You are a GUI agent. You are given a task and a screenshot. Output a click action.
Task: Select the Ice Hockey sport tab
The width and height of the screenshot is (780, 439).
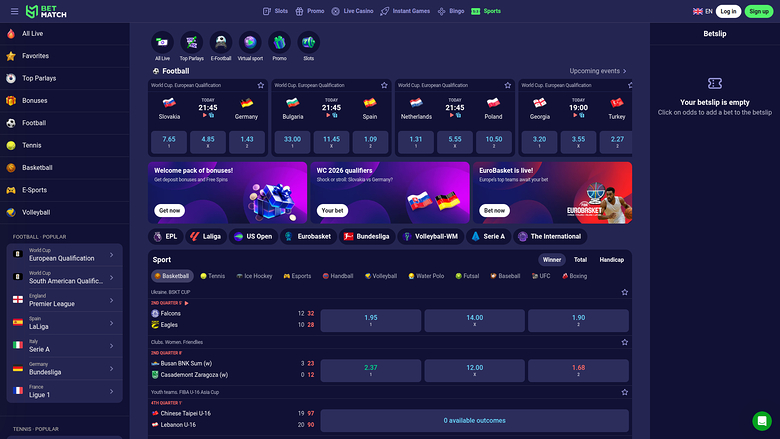[254, 276]
